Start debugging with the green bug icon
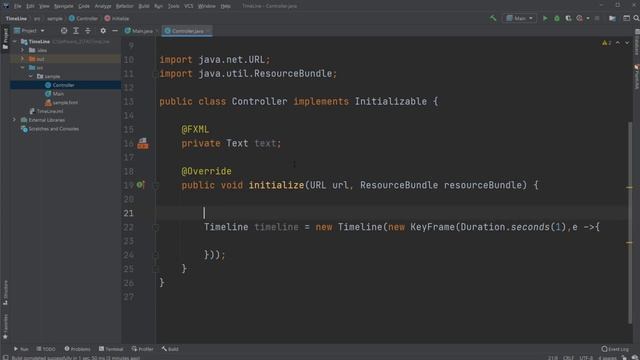 pos(557,18)
